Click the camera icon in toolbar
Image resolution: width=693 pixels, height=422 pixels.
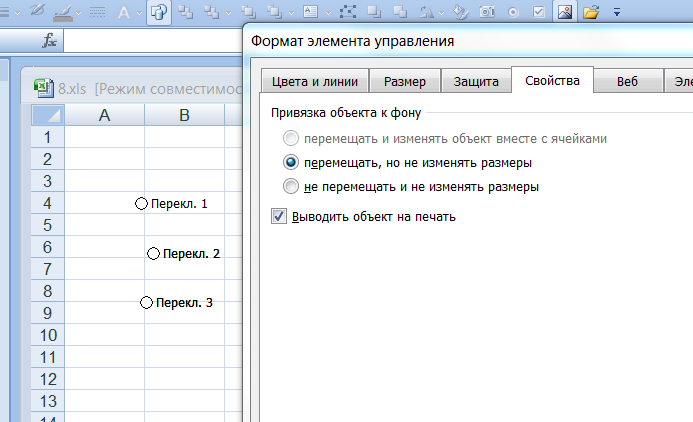coord(488,13)
